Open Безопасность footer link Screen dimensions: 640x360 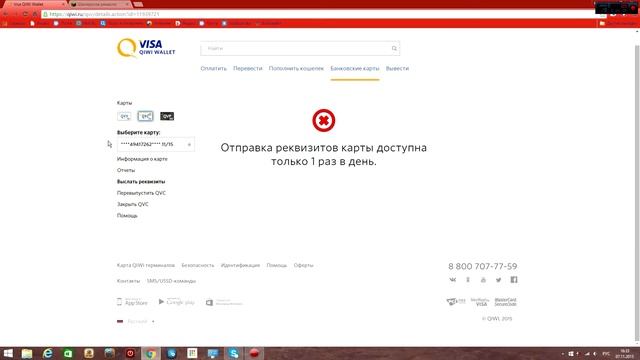(x=198, y=265)
